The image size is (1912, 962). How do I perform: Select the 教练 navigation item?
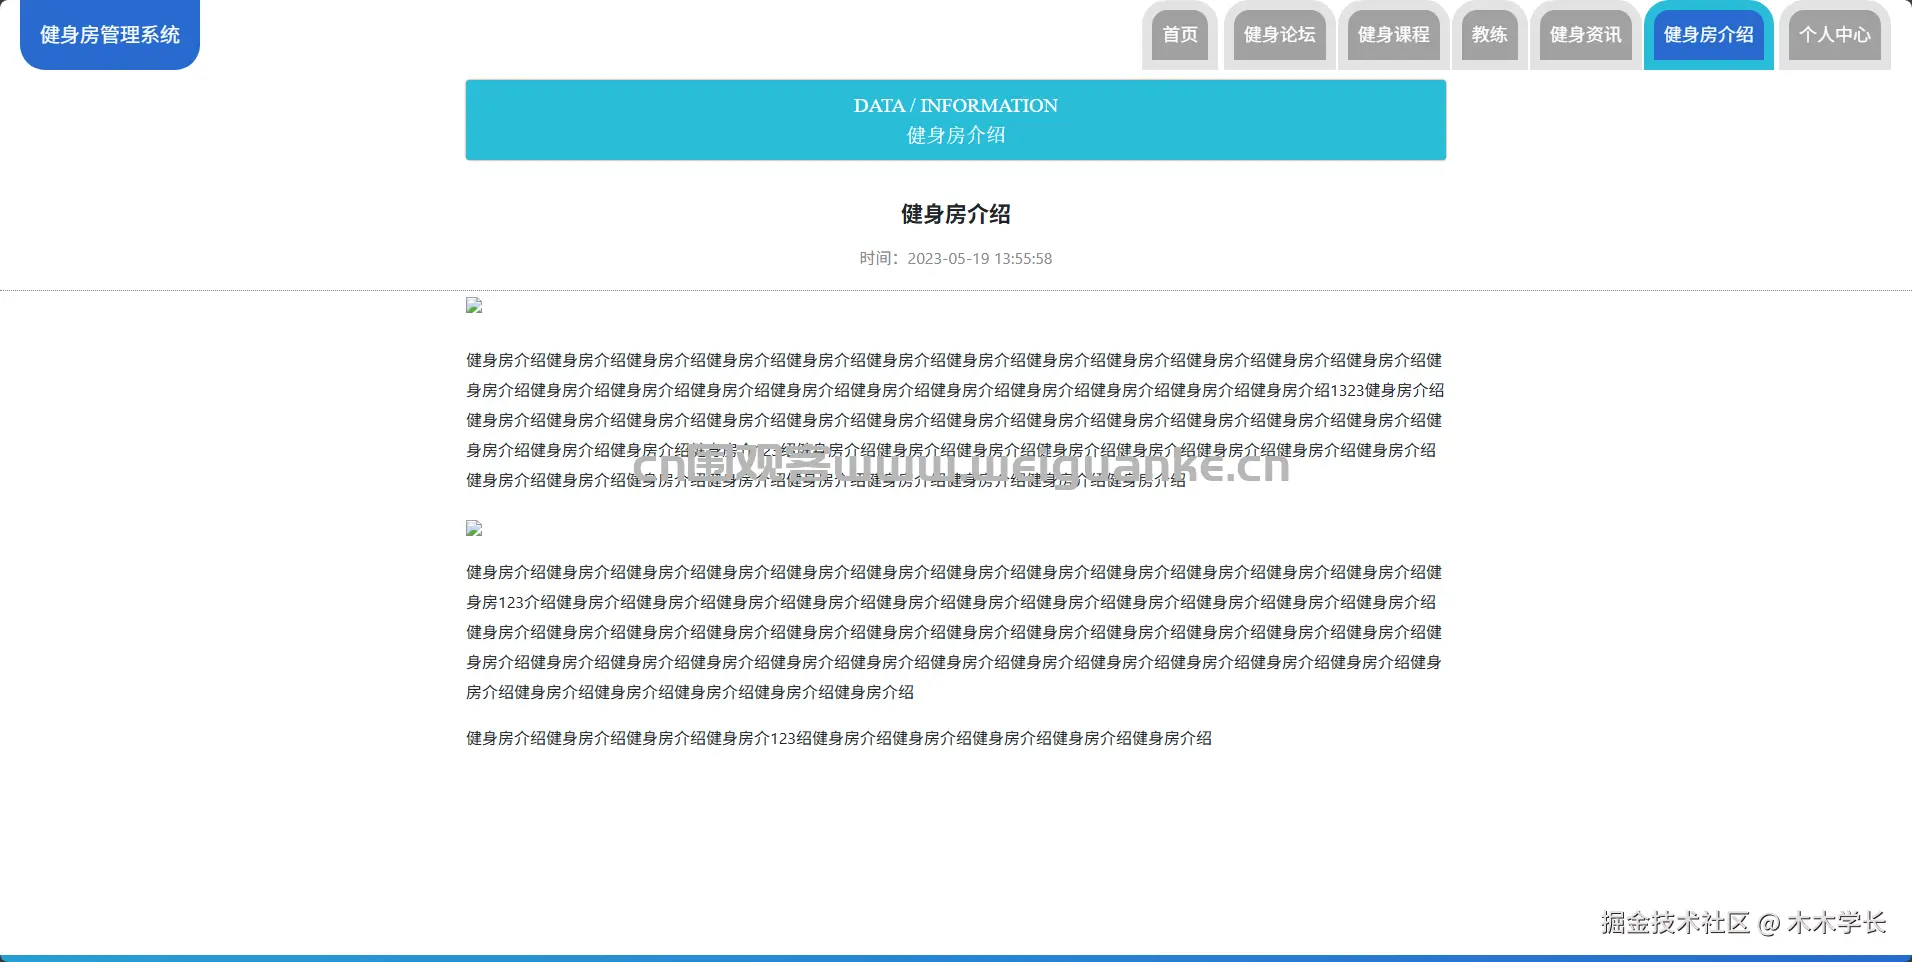(x=1489, y=34)
